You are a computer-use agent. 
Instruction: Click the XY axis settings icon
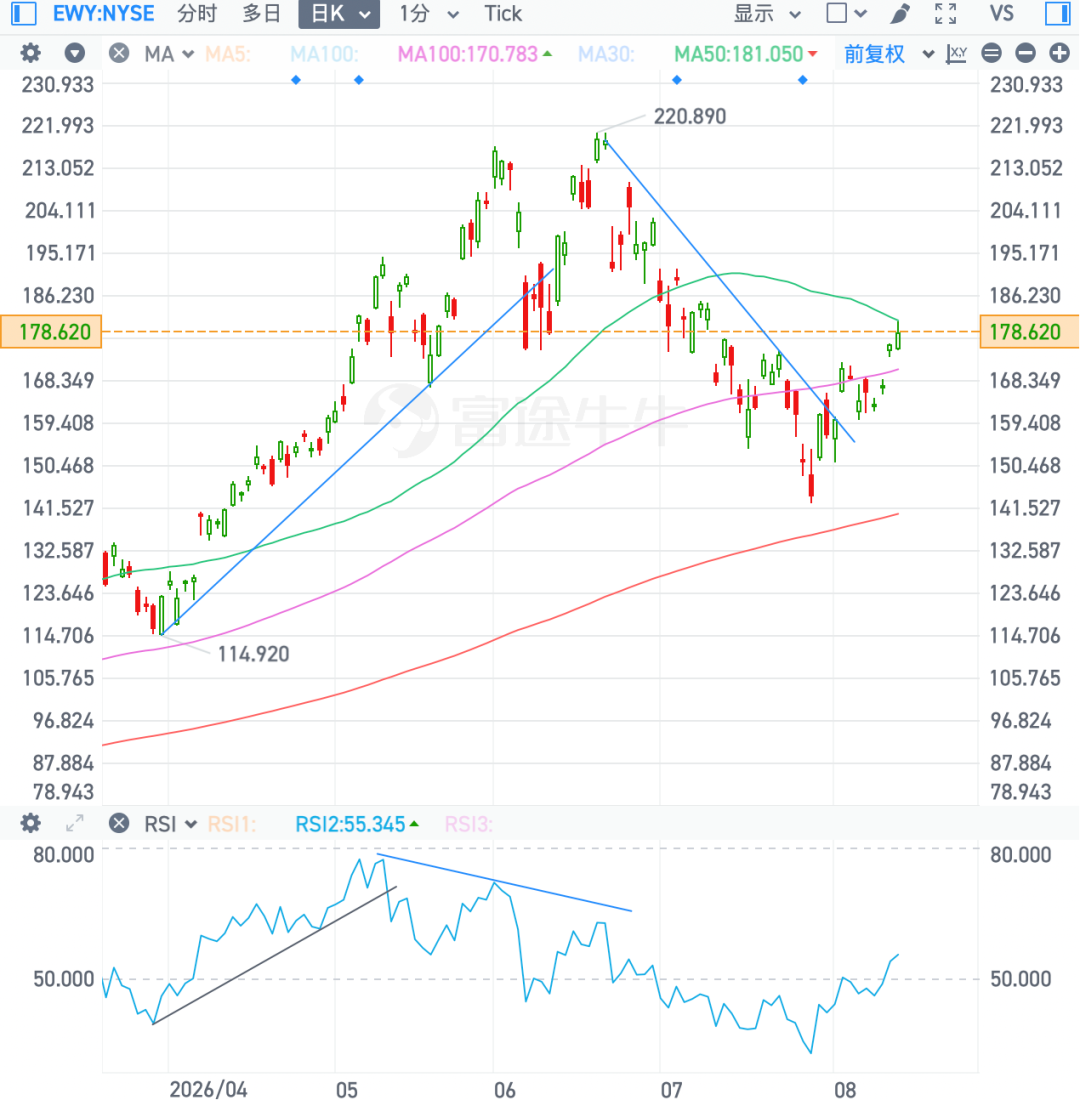point(956,53)
